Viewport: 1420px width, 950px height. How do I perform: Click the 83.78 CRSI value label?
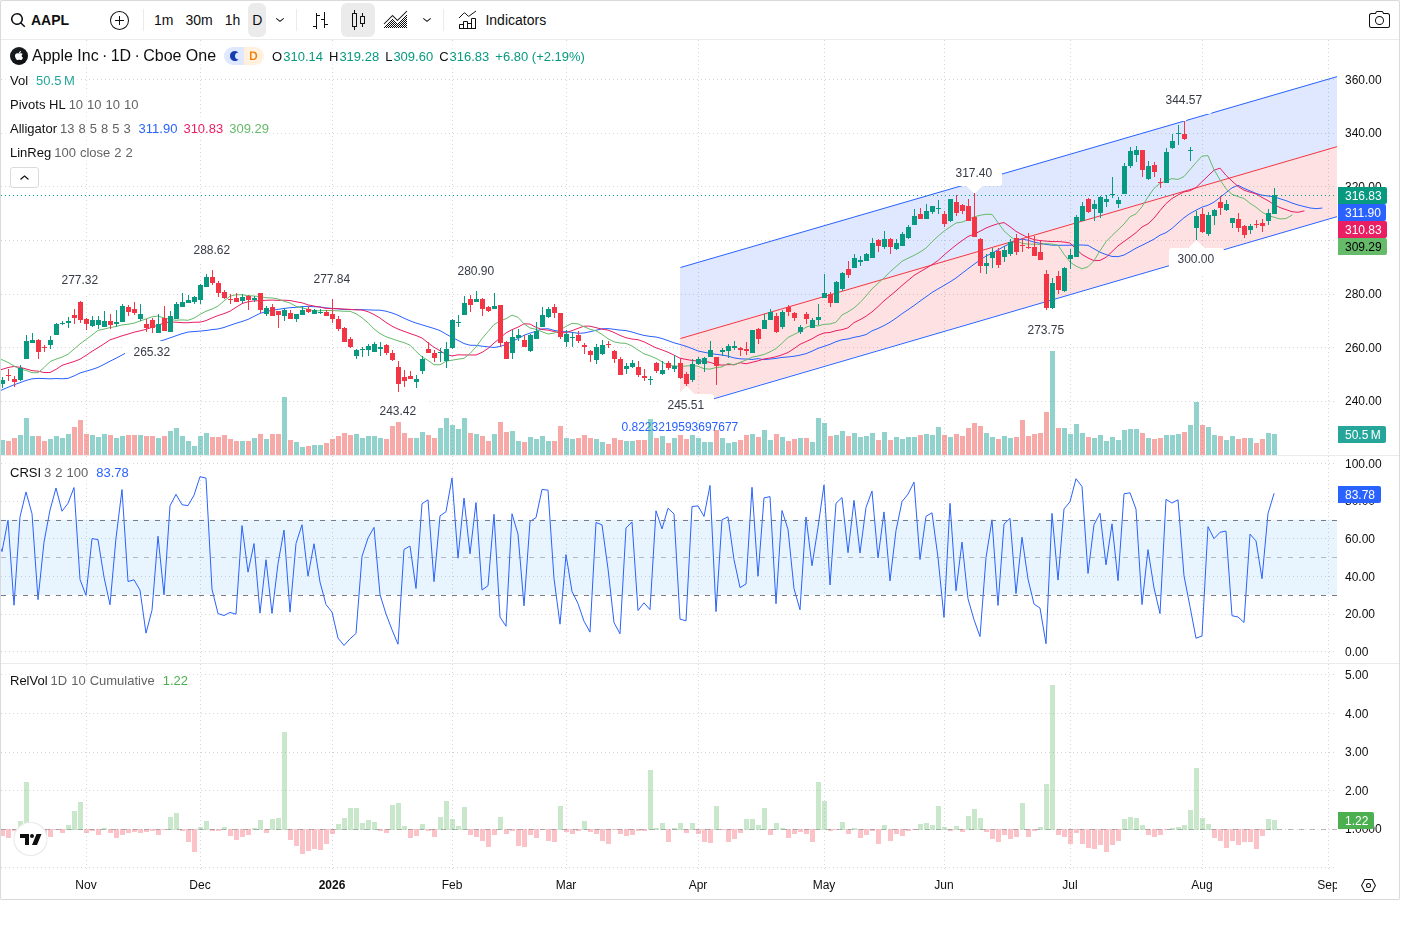[1359, 495]
